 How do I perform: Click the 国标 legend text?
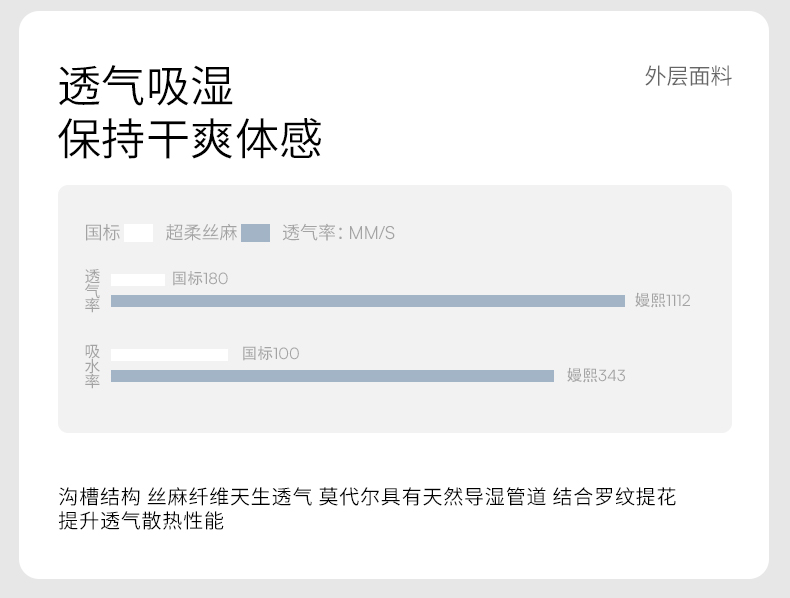[x=102, y=233]
